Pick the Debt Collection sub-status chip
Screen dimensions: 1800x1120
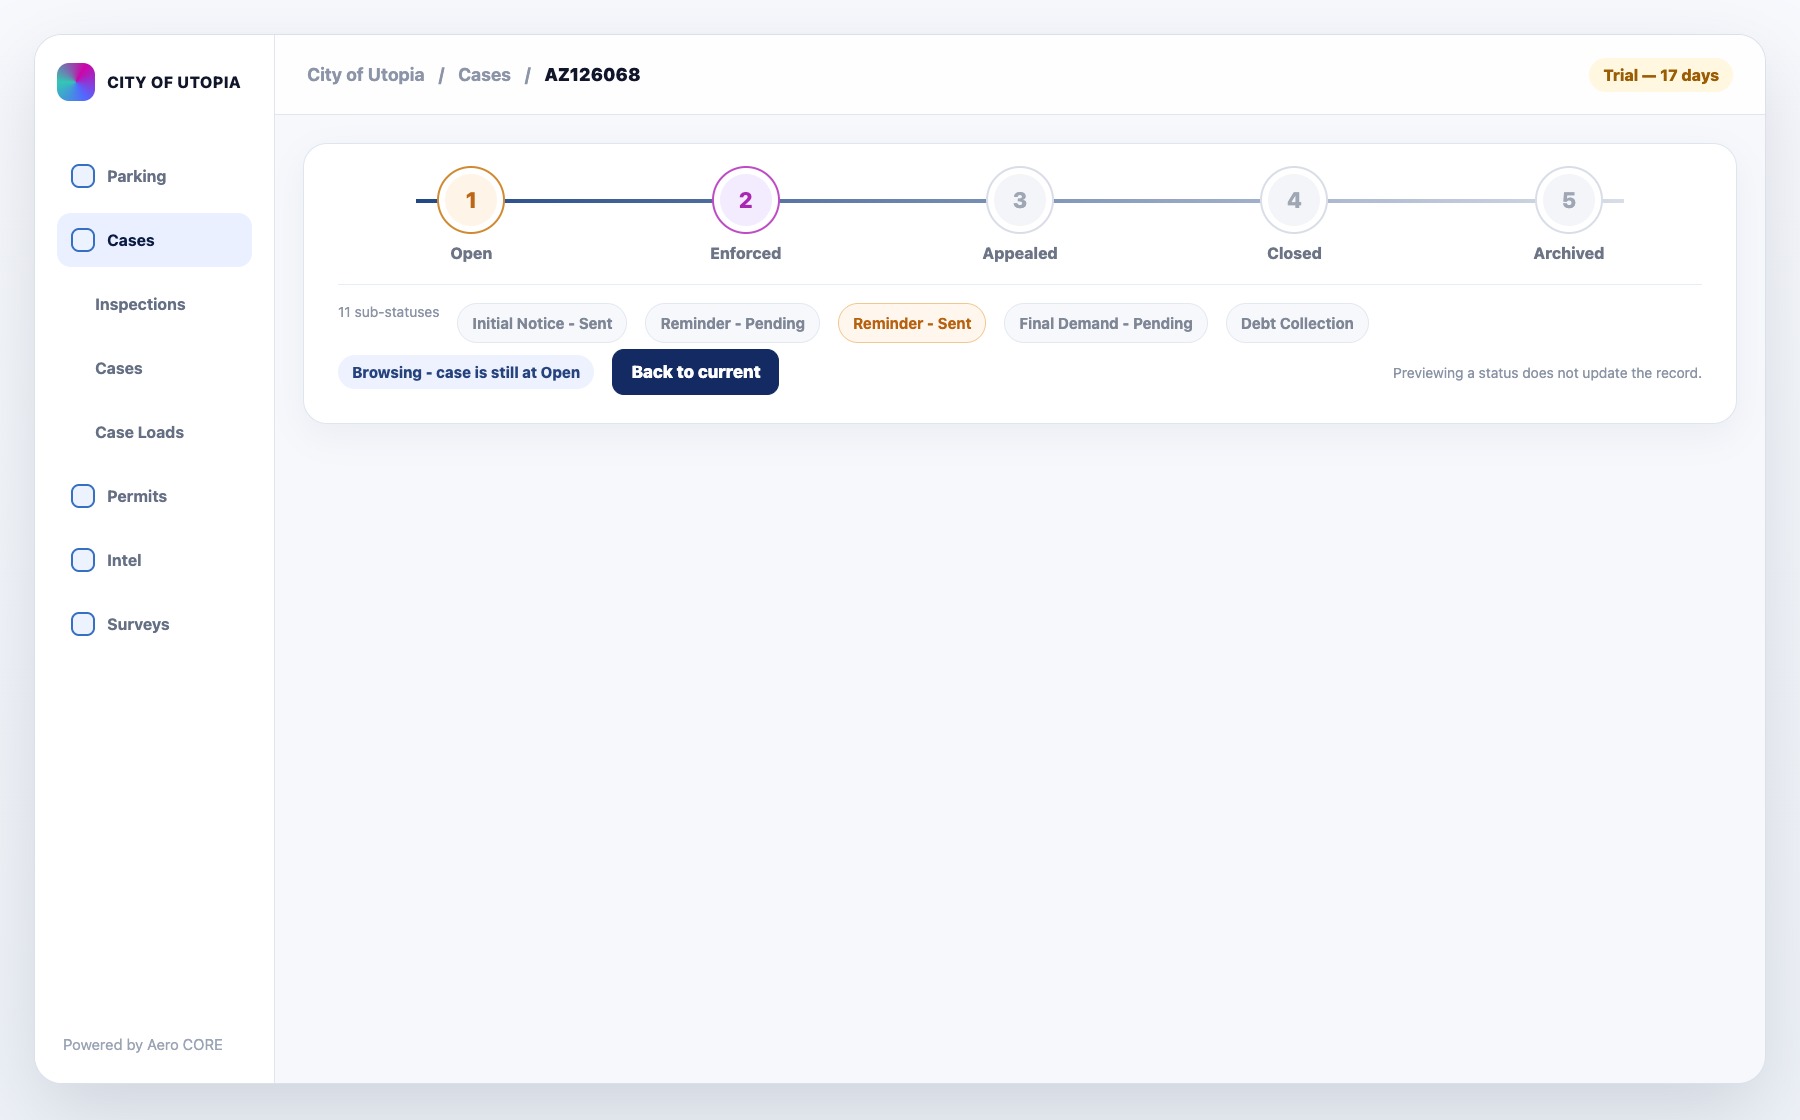coord(1297,323)
